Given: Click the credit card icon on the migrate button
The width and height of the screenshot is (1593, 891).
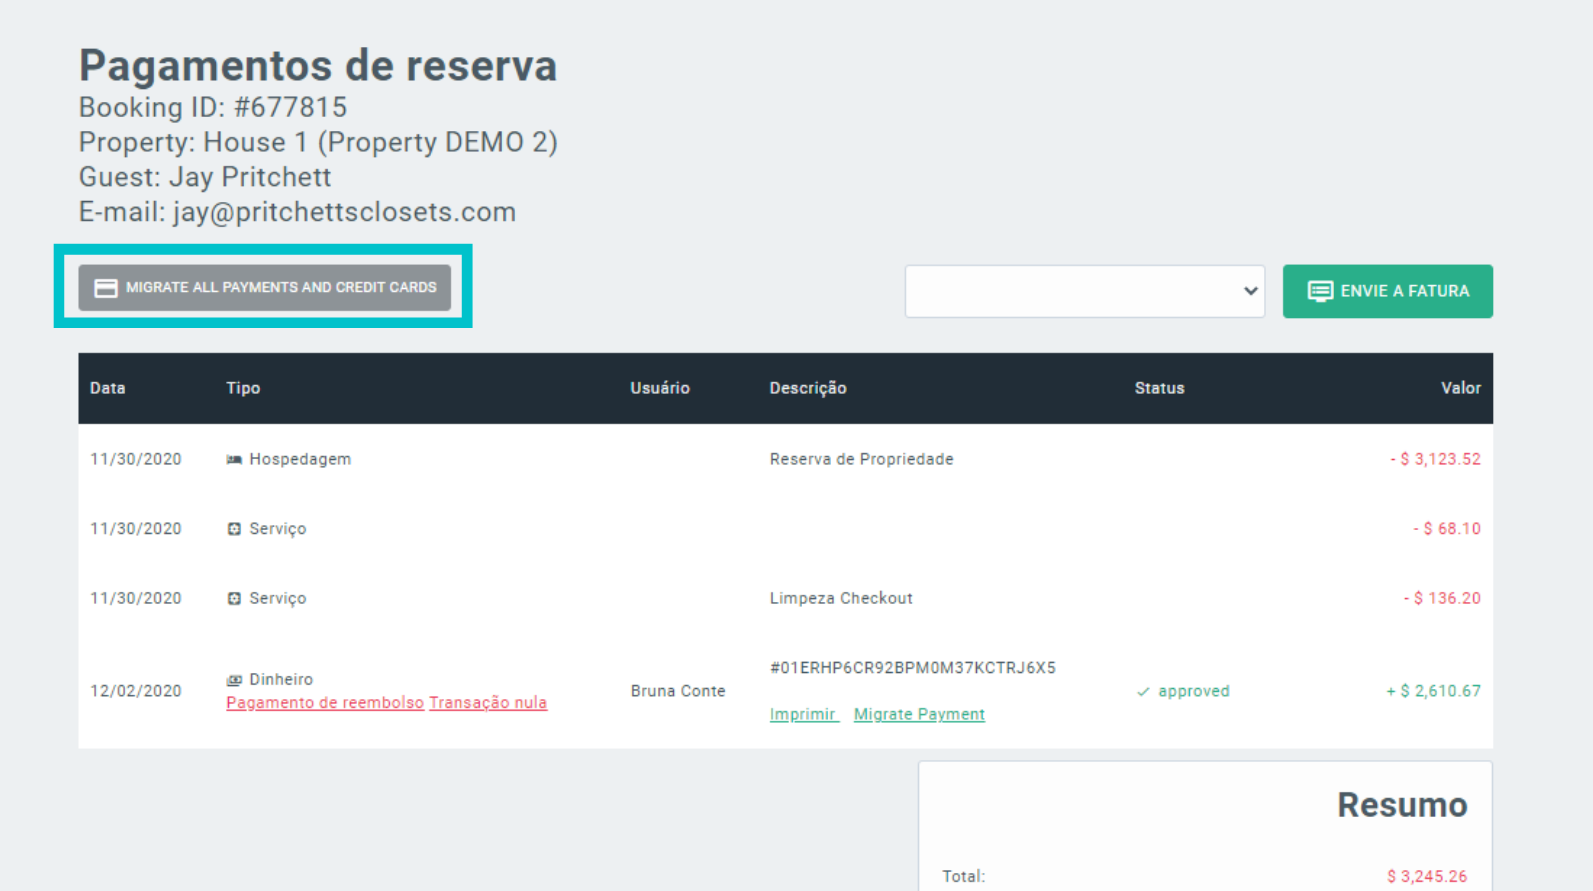Looking at the screenshot, I should point(106,288).
